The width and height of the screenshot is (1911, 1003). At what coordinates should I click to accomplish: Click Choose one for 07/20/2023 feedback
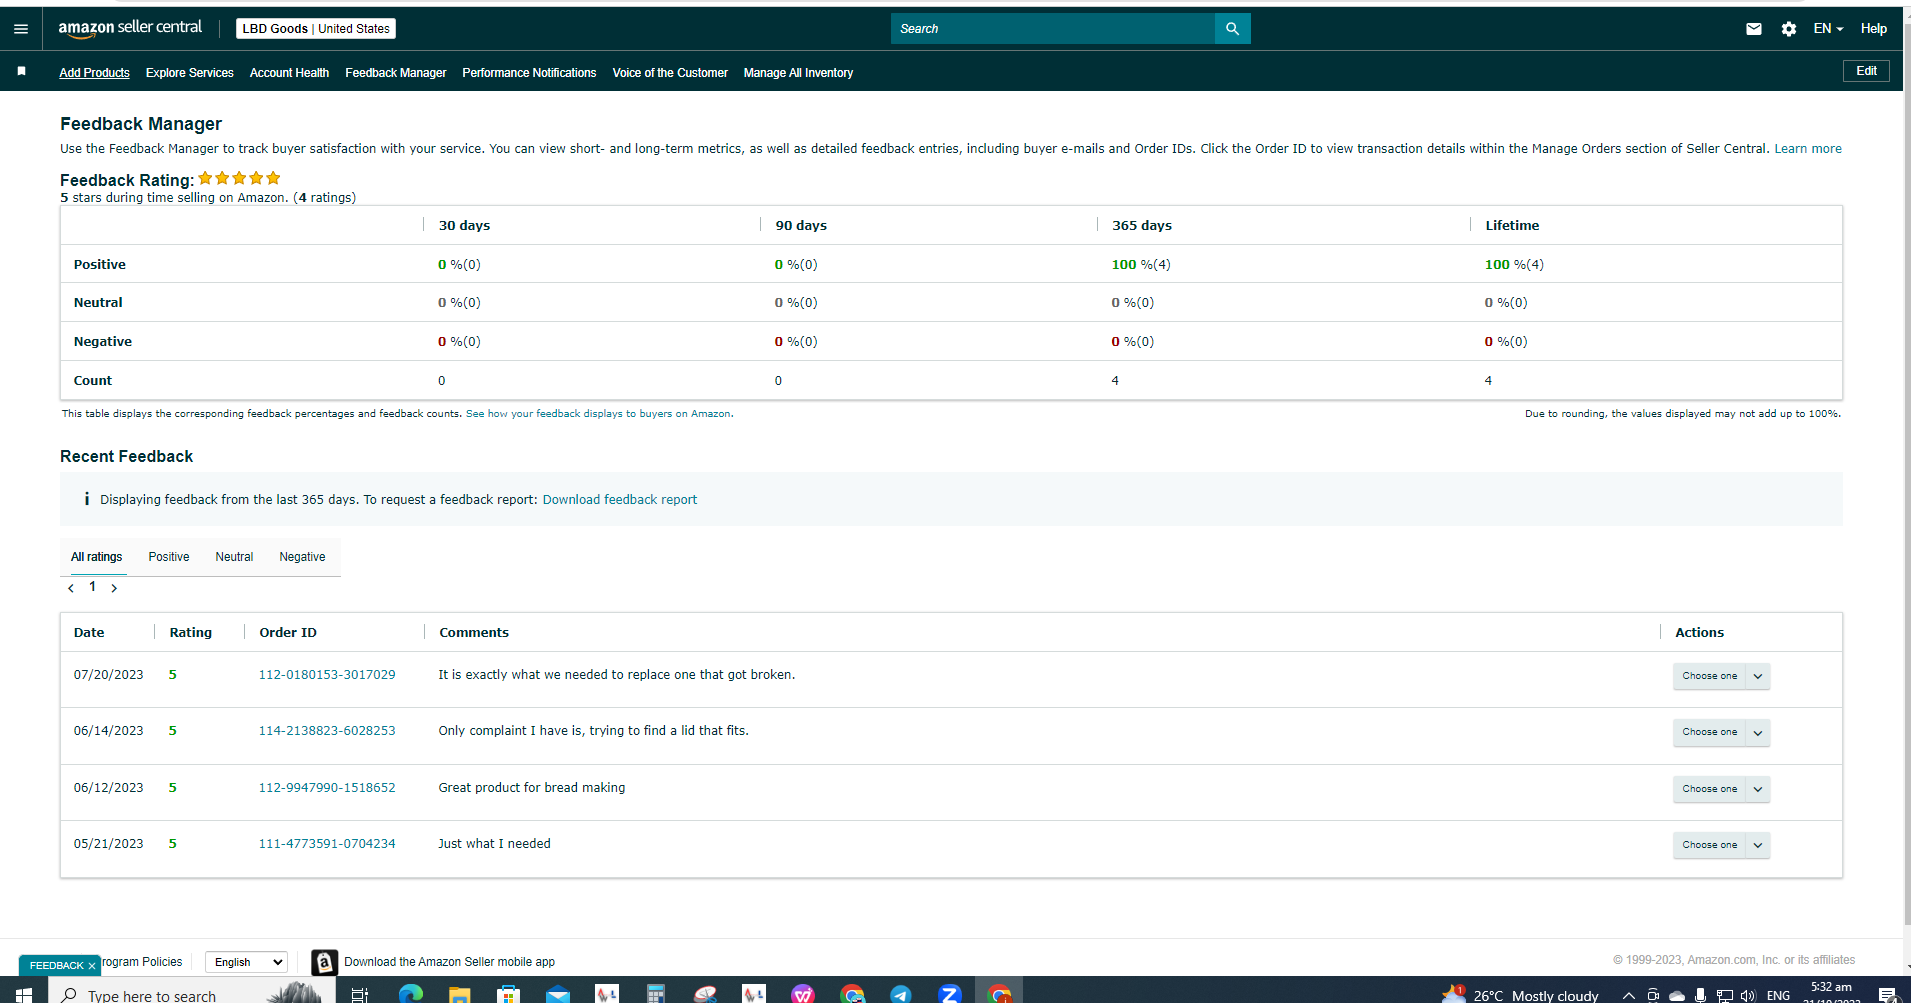tap(1709, 676)
